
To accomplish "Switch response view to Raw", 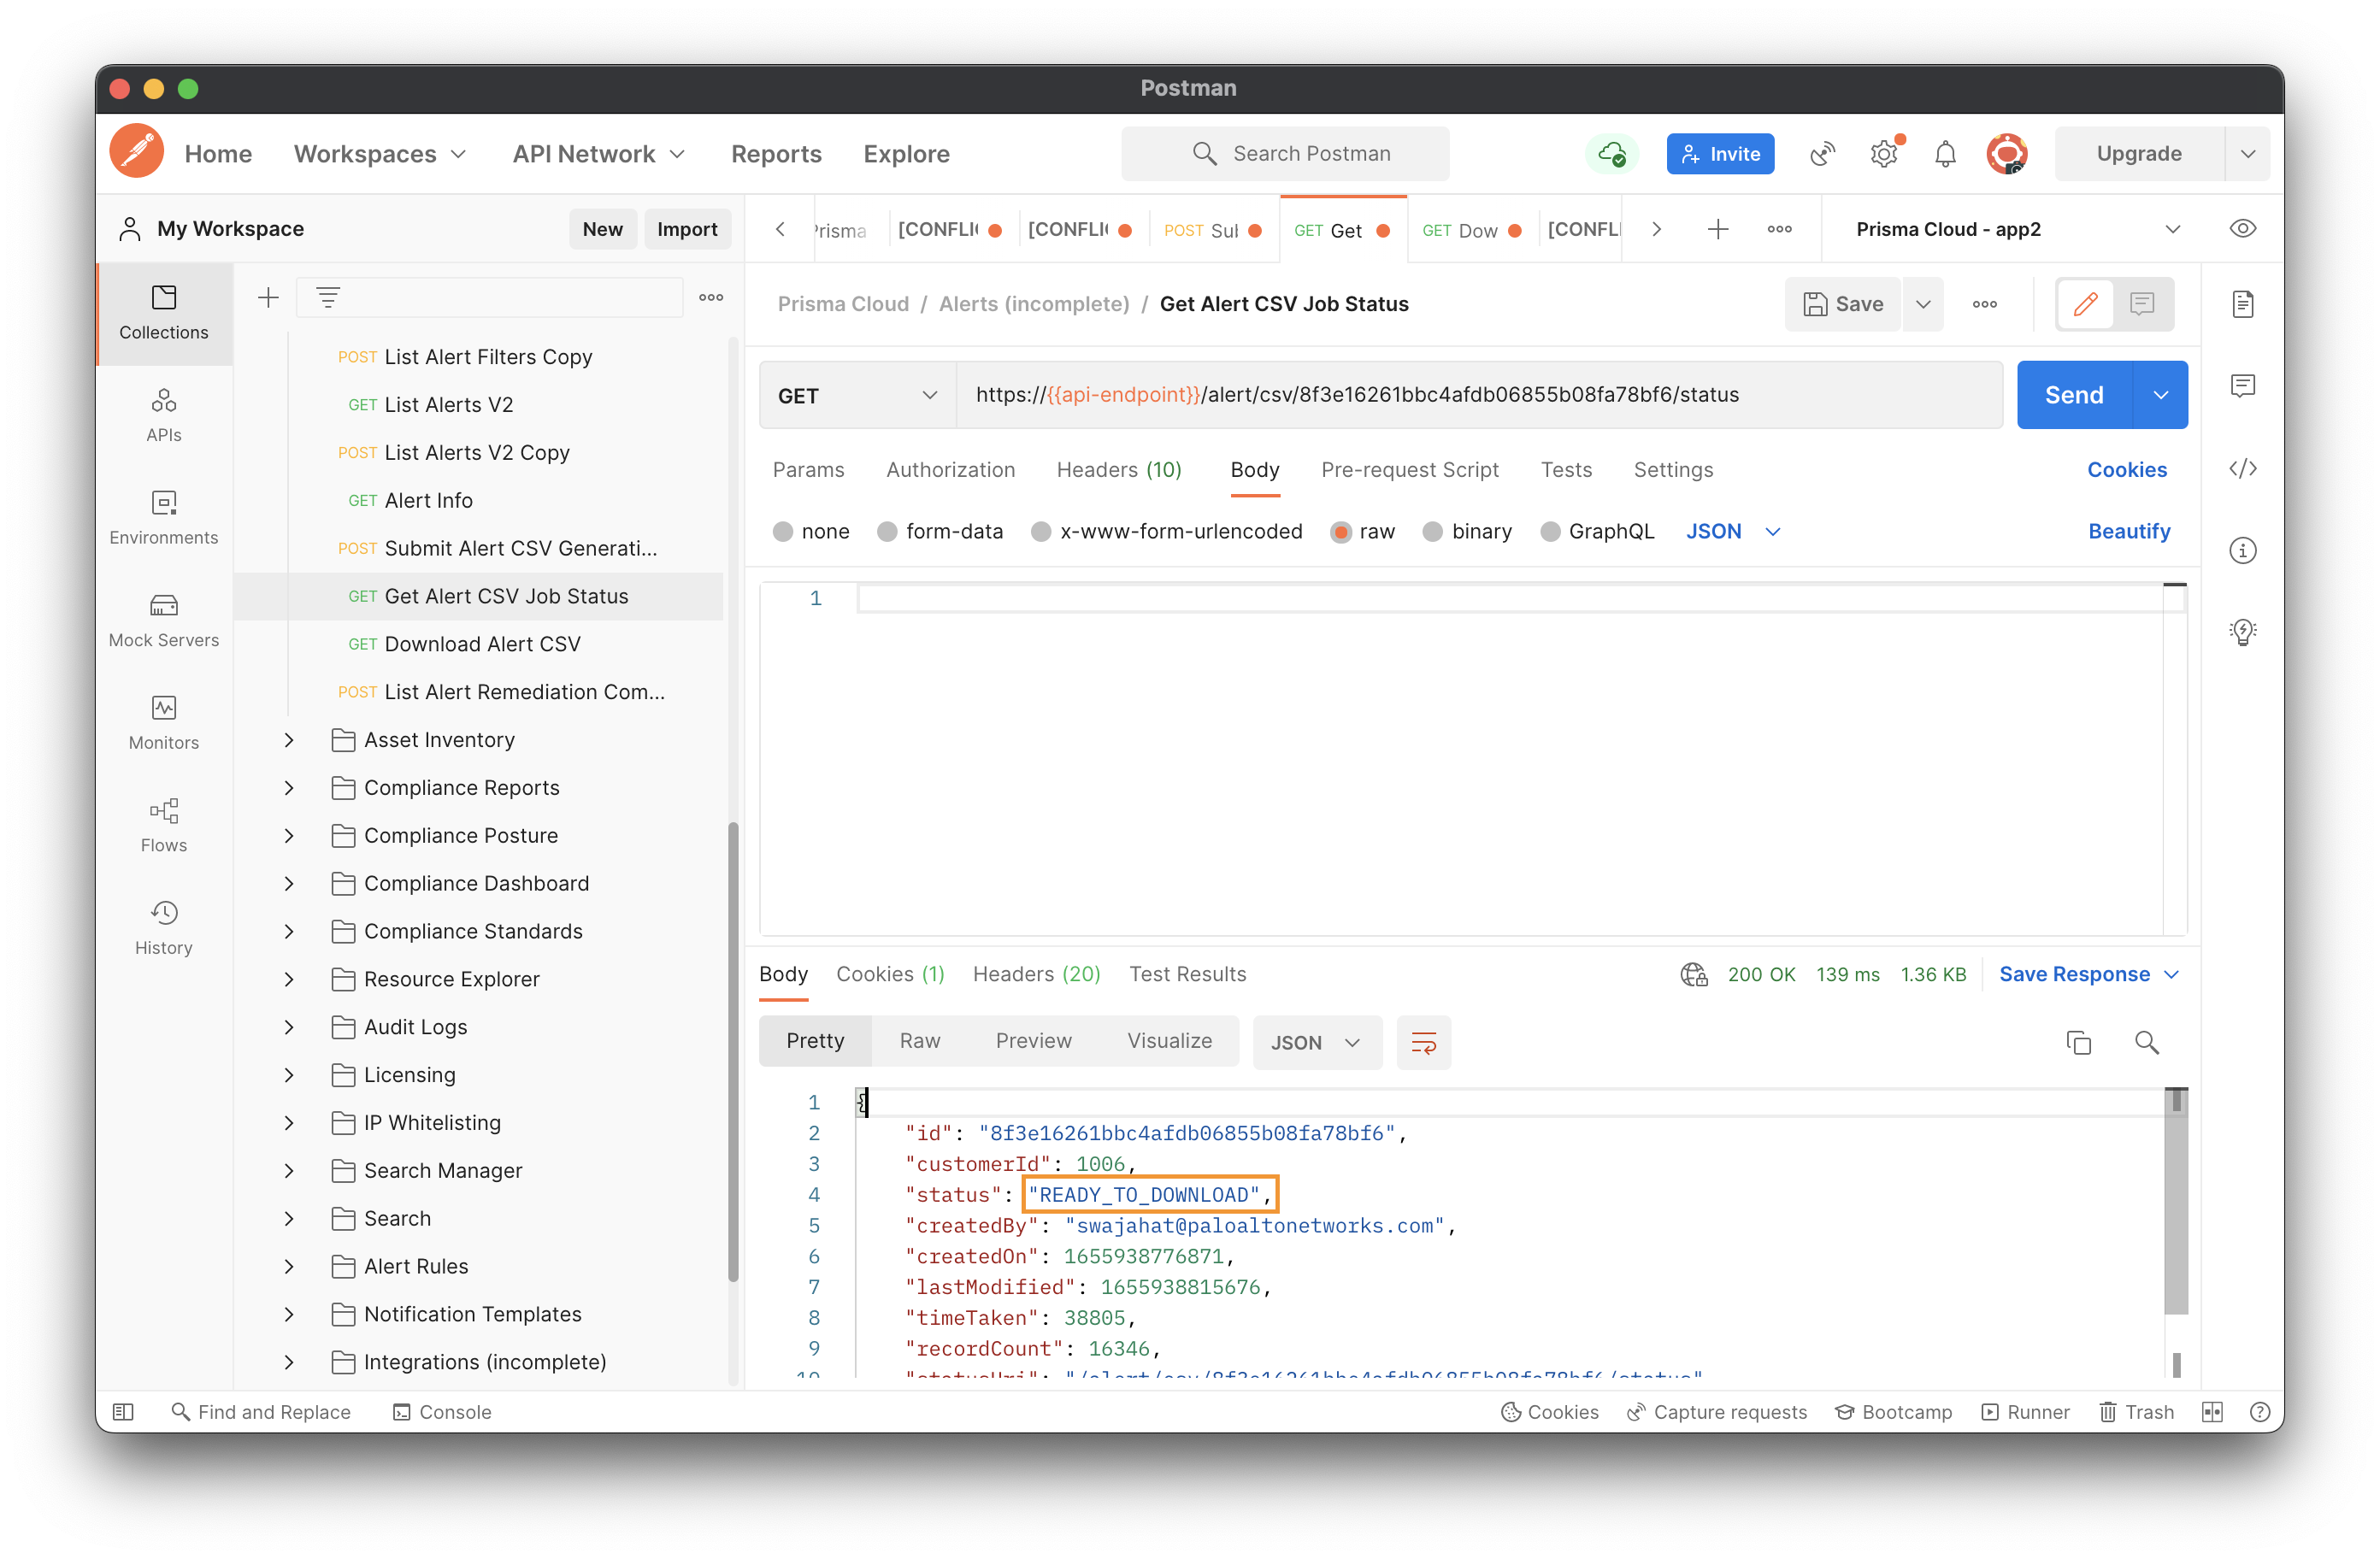I will (x=919, y=1042).
